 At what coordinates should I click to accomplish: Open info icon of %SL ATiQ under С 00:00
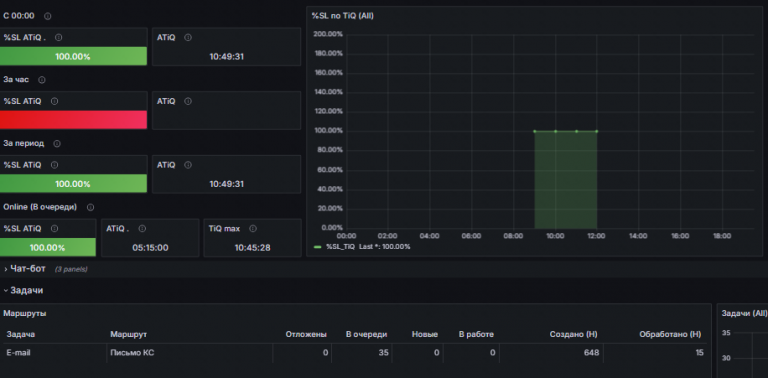[58, 38]
